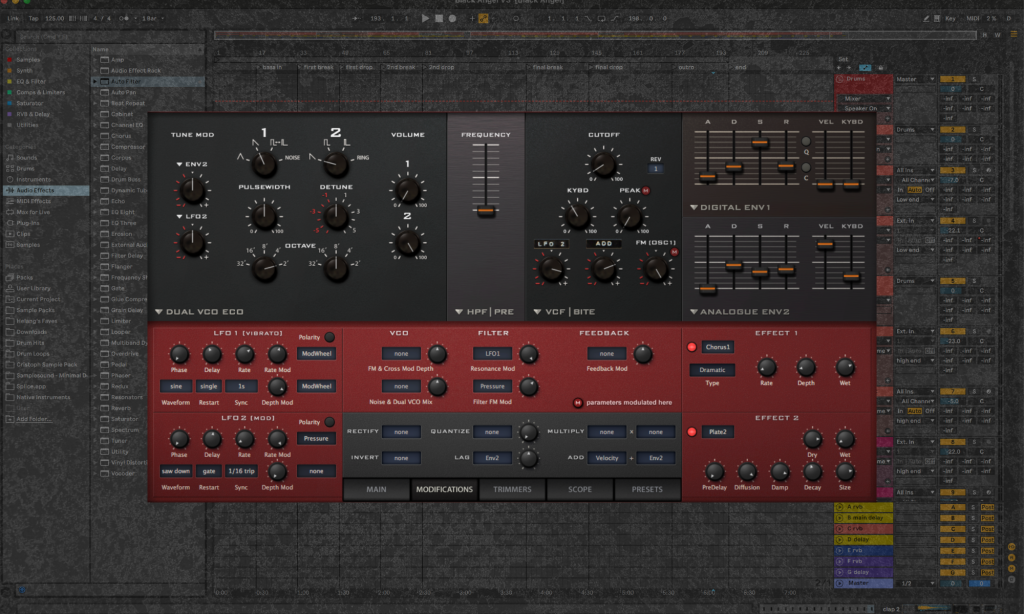Open the LFO 1 sine waveform dropdown
The height and width of the screenshot is (614, 1024).
175,386
